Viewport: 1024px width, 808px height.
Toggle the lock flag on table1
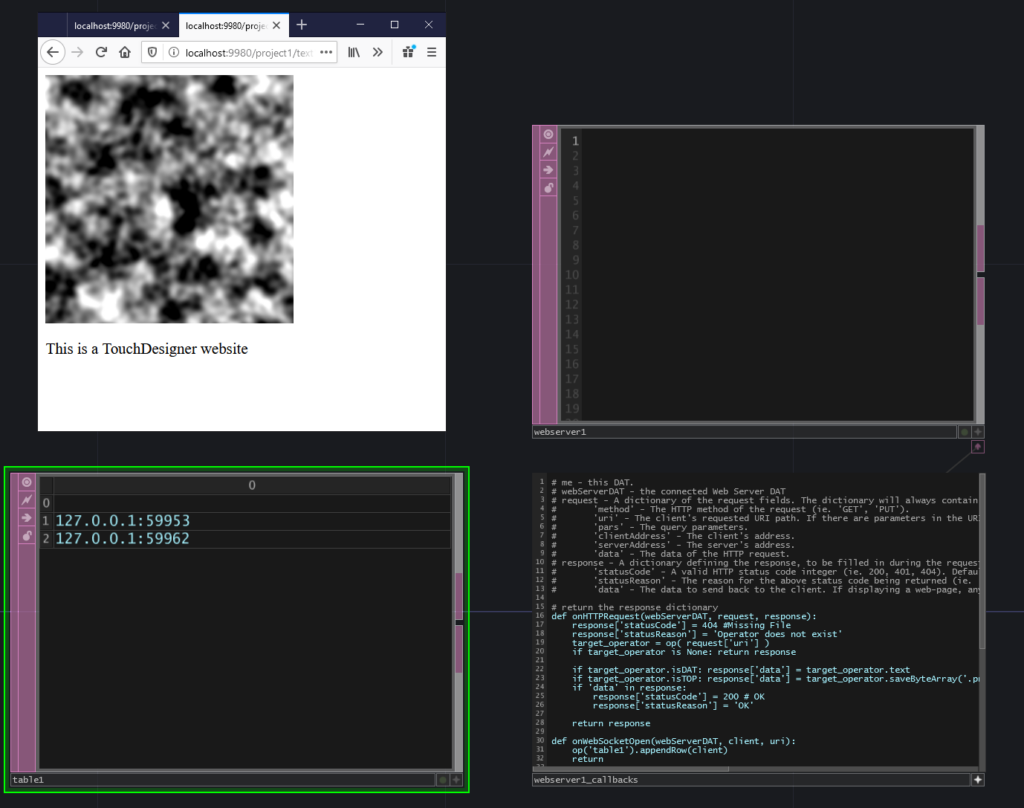[27, 536]
